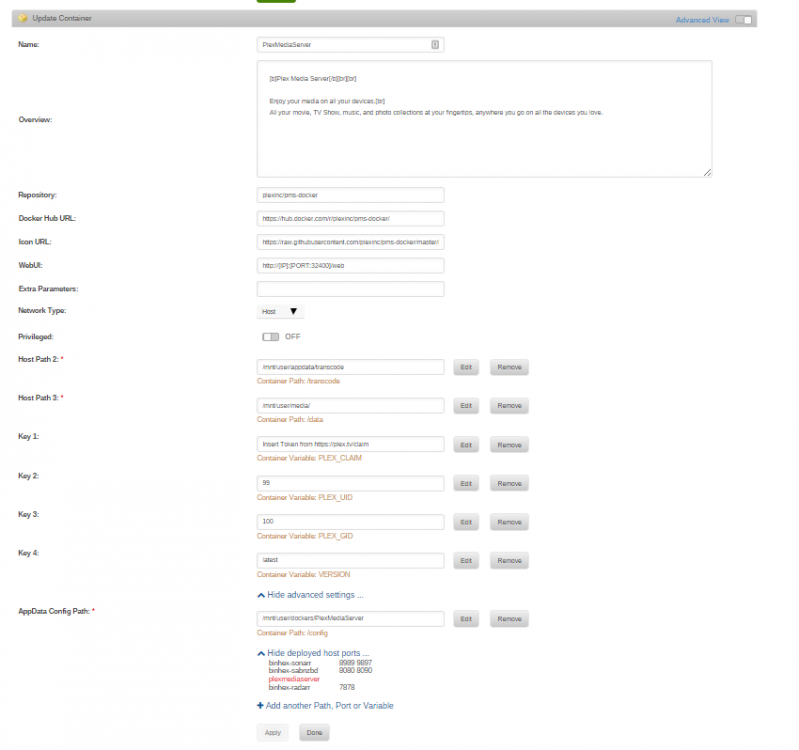
Task: Collapse Hide advanced settings
Action: click(x=310, y=595)
